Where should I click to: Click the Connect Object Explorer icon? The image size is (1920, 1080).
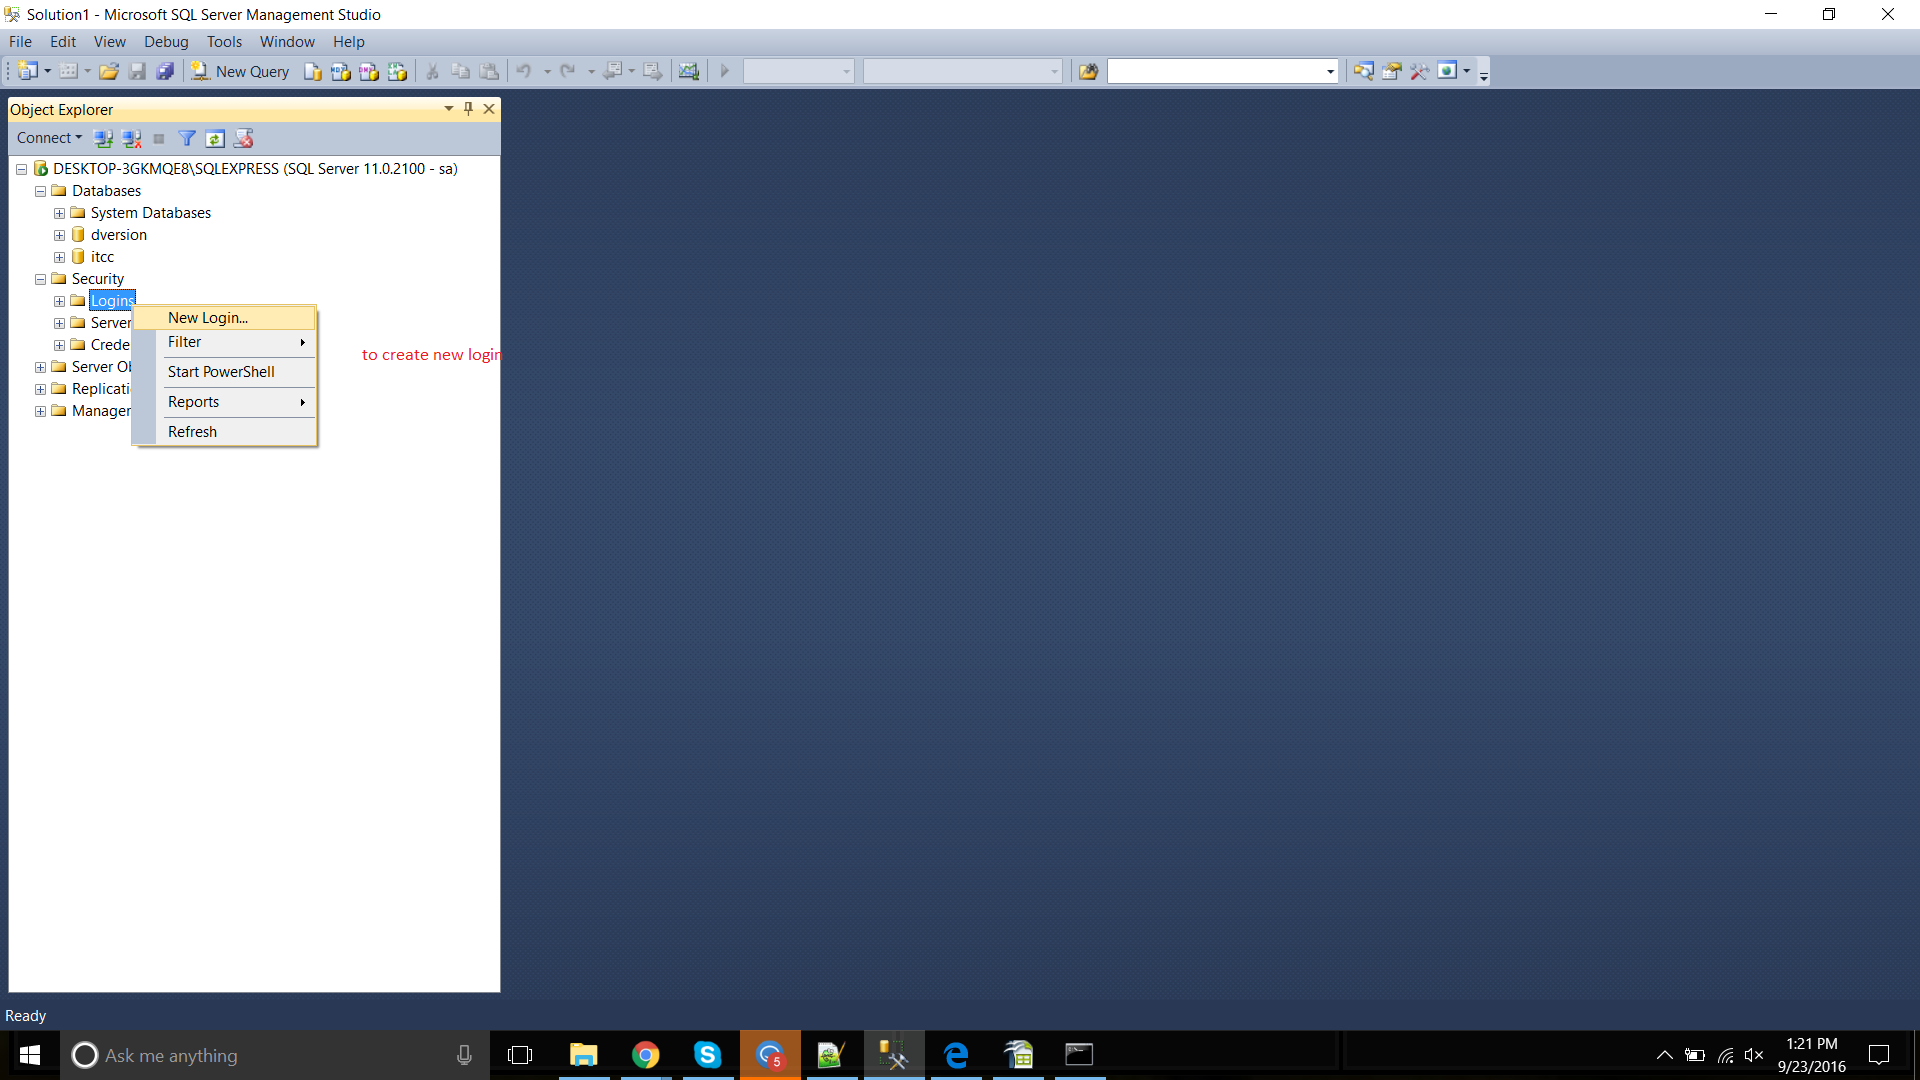(x=103, y=138)
